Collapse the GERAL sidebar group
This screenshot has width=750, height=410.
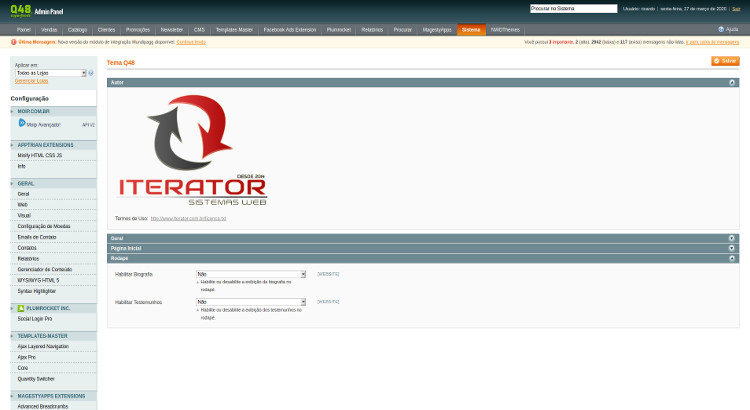pos(54,184)
